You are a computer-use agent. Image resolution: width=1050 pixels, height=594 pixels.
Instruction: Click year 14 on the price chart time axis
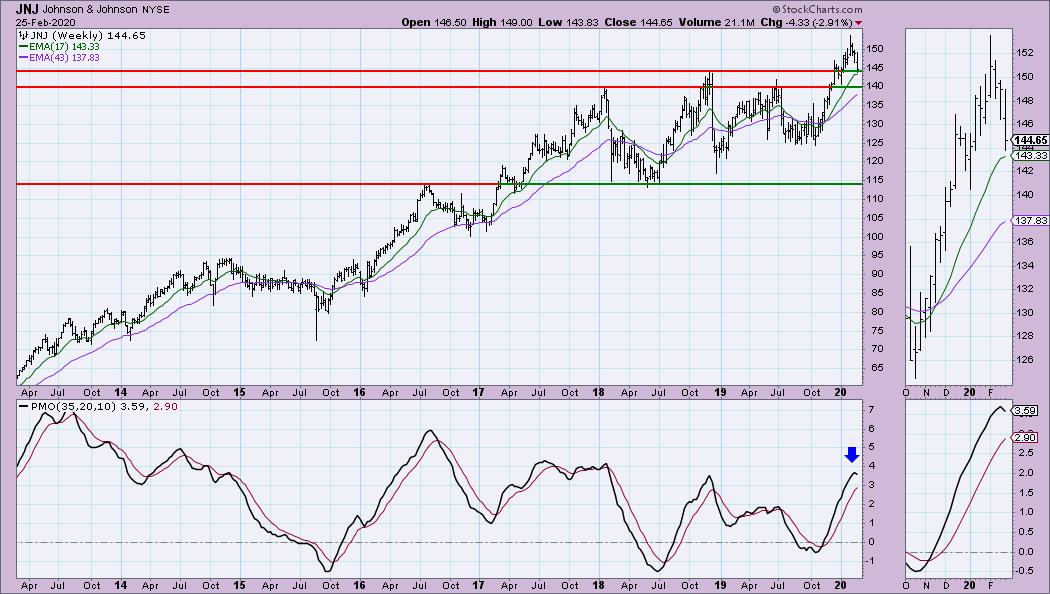121,393
